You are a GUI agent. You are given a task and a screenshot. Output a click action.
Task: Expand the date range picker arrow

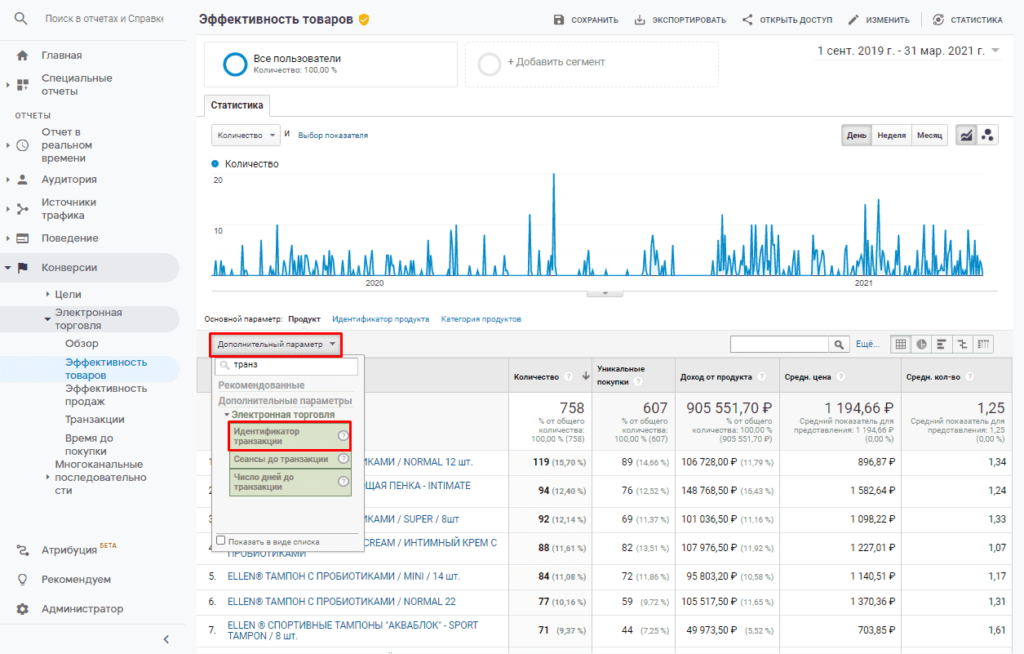[x=995, y=50]
